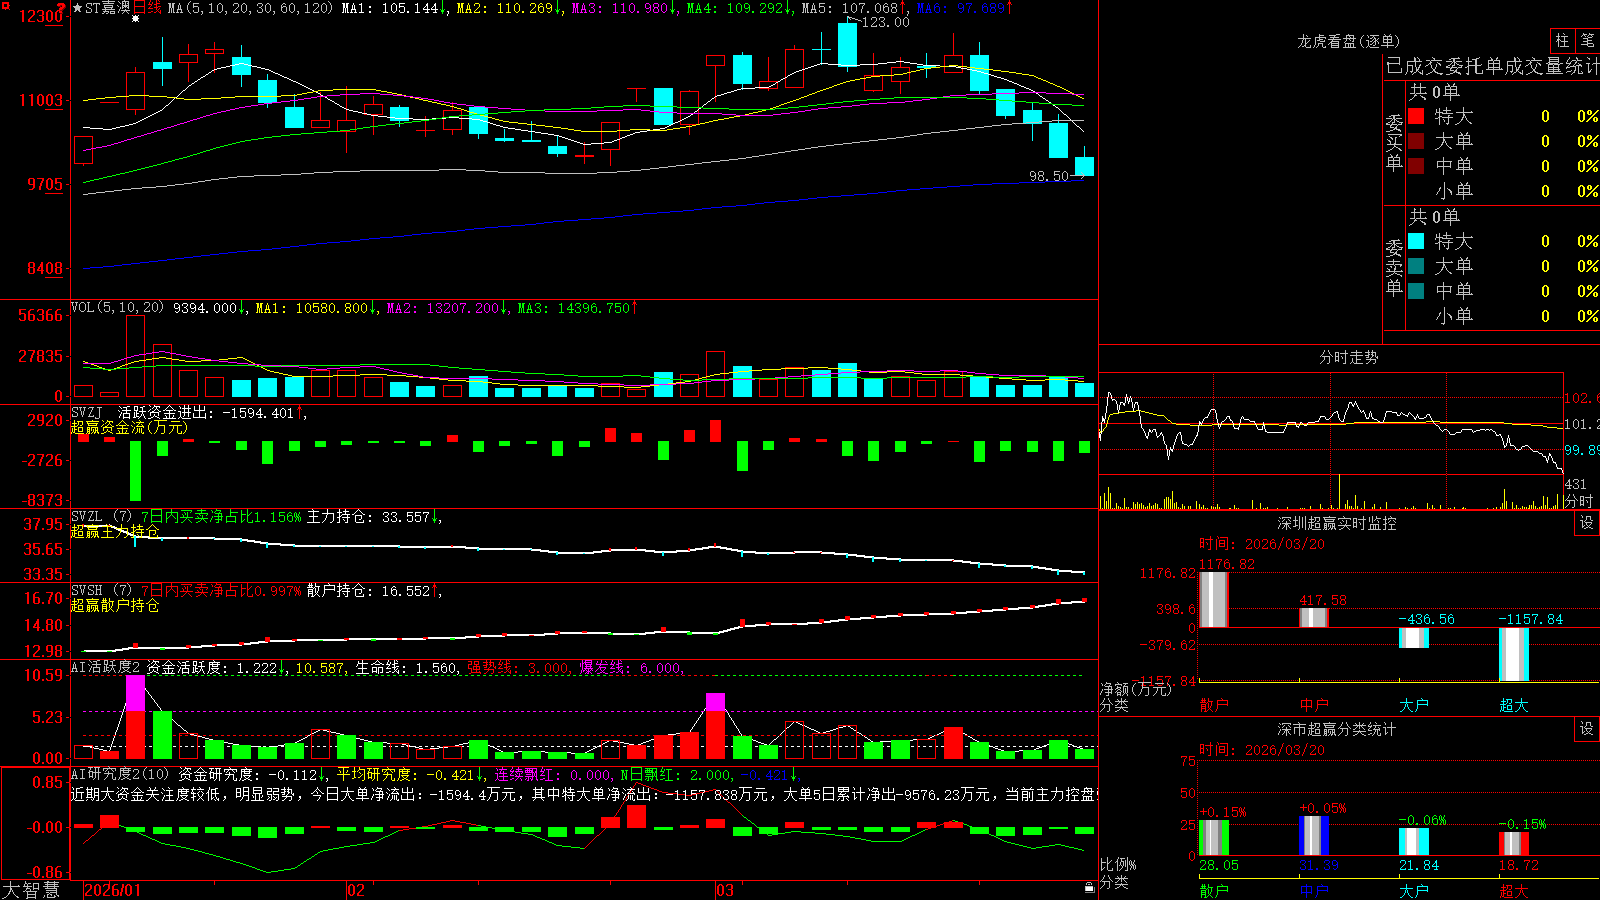
Task: Click the -436.56 大户 net amount bar
Action: pos(1413,638)
